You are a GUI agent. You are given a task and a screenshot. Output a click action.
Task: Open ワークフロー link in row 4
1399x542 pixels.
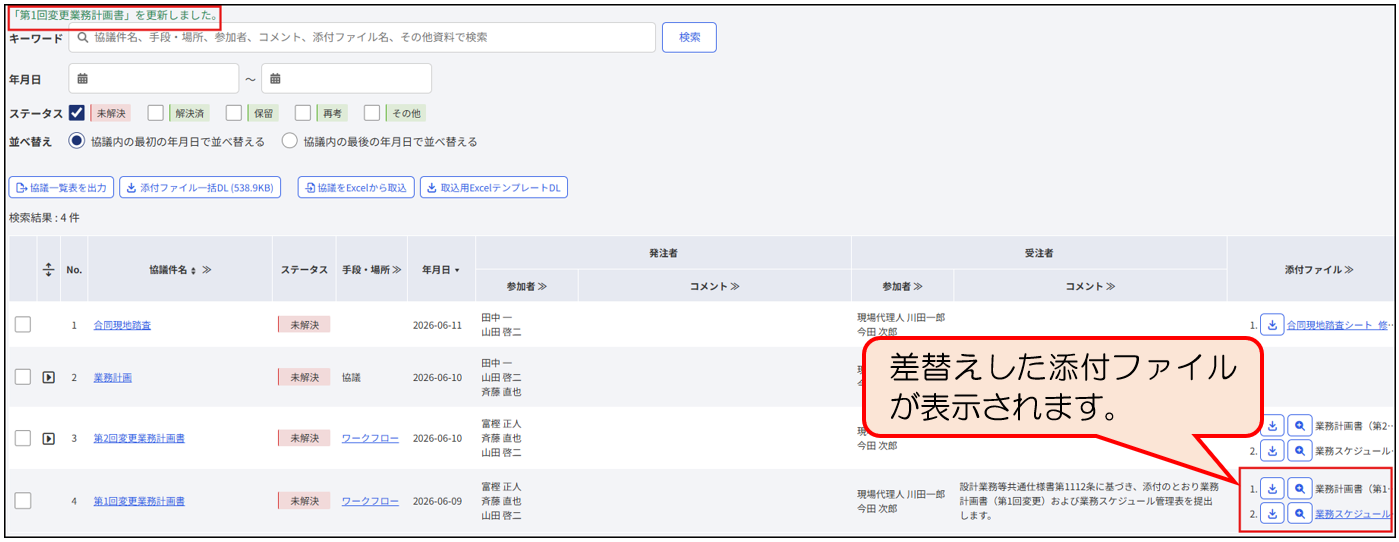(x=370, y=501)
